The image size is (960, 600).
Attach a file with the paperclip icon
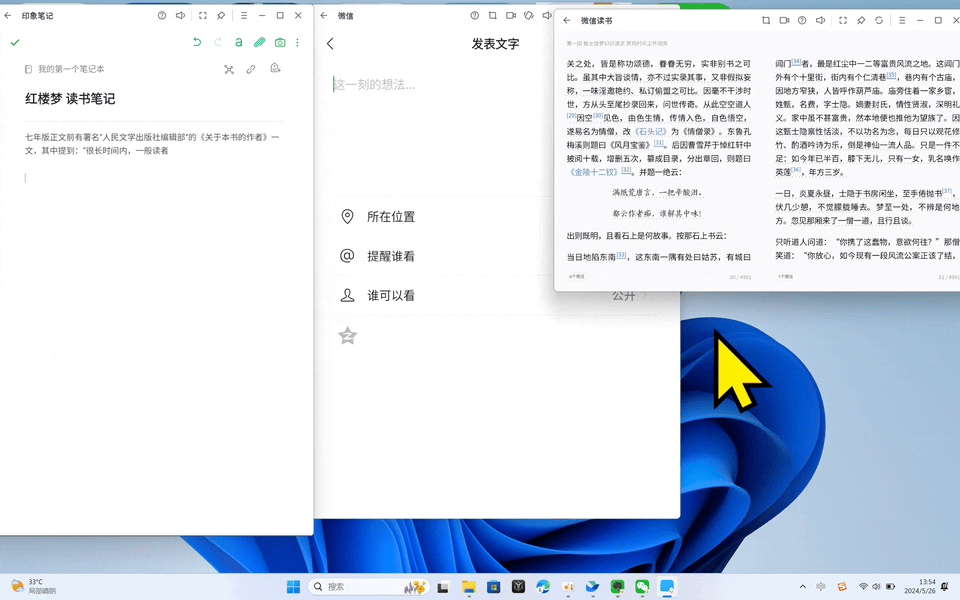[260, 42]
